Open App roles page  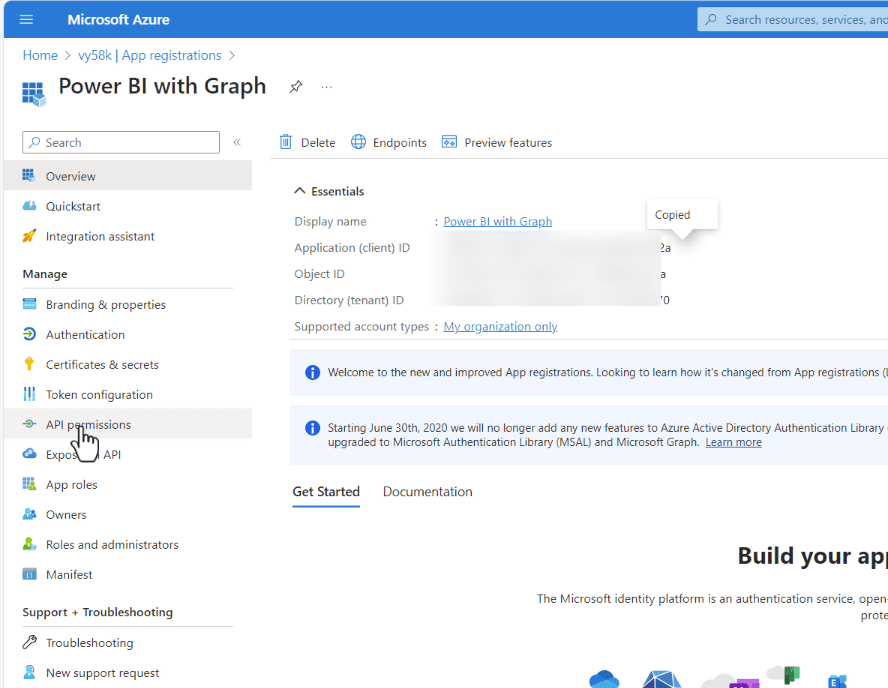coord(127,484)
